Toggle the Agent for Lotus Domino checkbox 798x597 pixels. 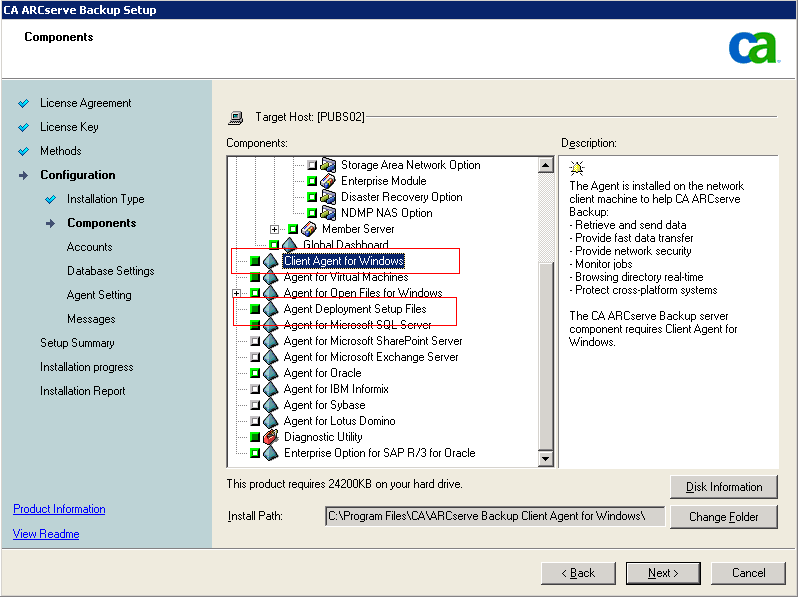[255, 421]
